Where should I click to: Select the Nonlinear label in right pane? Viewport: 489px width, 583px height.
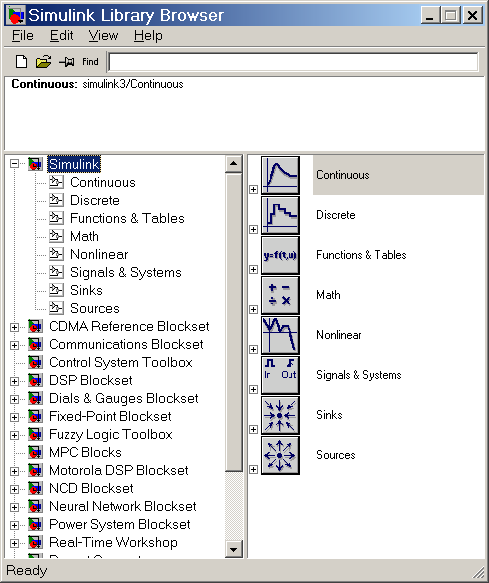click(339, 335)
